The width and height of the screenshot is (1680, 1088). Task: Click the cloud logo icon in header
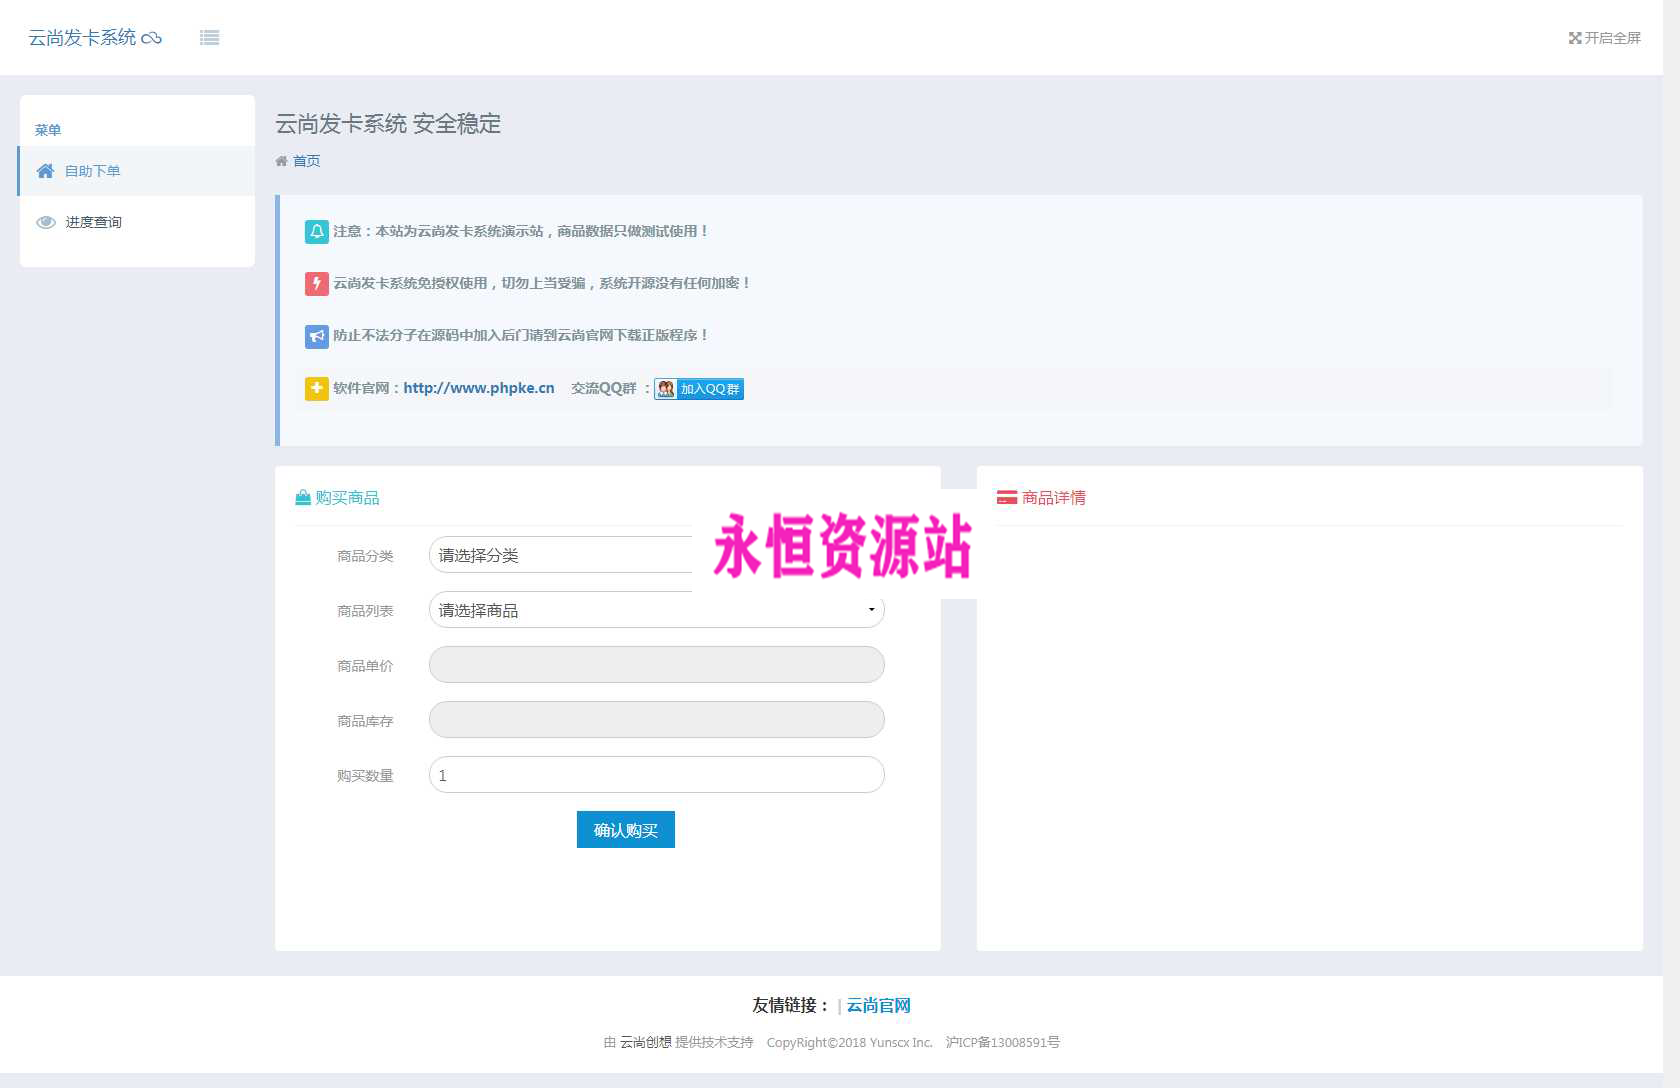tap(152, 38)
